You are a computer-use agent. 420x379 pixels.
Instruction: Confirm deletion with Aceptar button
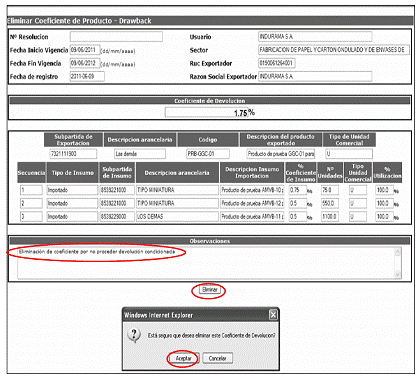(x=183, y=358)
